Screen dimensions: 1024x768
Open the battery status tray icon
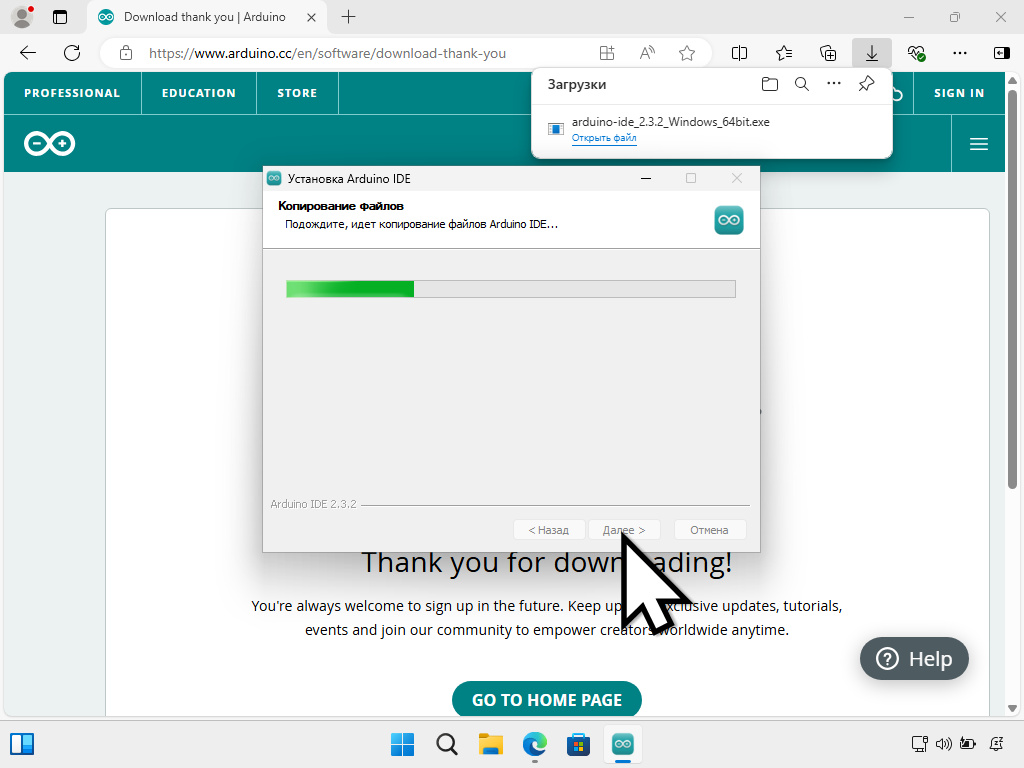tap(968, 744)
